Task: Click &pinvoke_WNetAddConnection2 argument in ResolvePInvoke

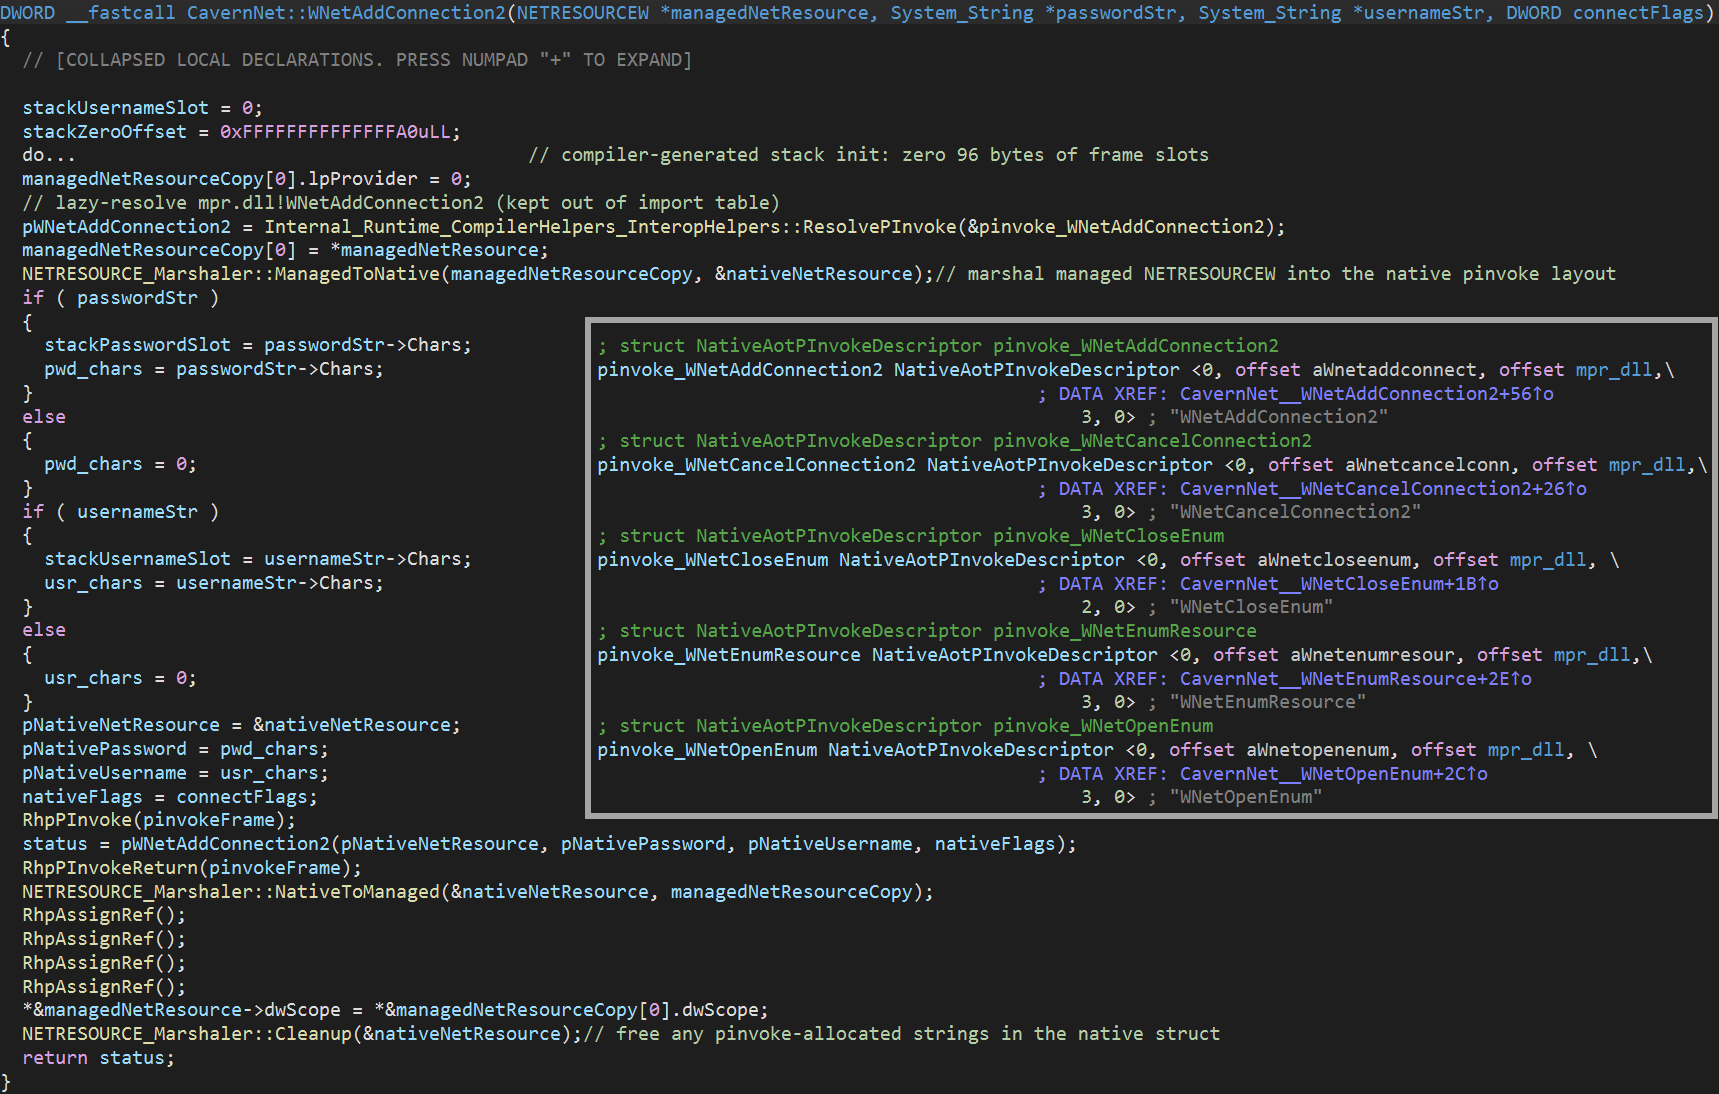Action: click(x=1116, y=227)
